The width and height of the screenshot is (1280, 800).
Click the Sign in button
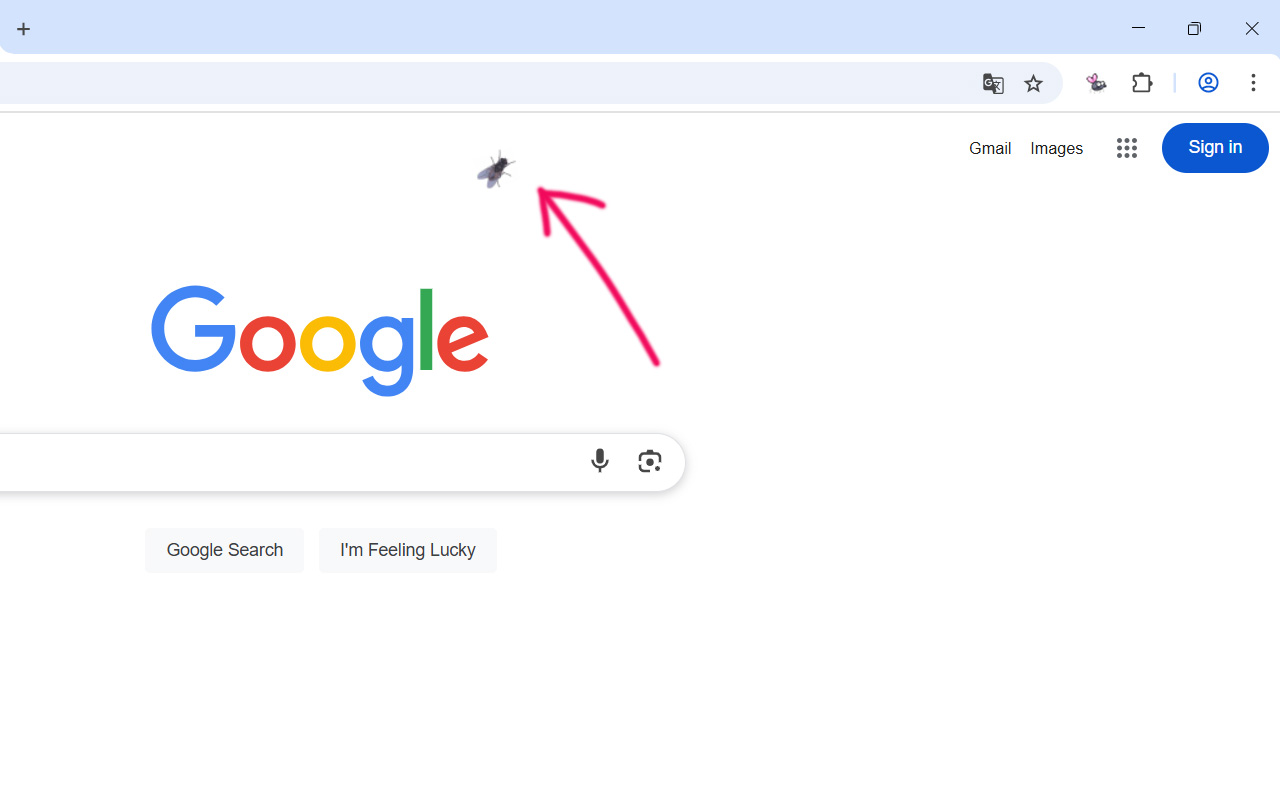[x=1215, y=148]
